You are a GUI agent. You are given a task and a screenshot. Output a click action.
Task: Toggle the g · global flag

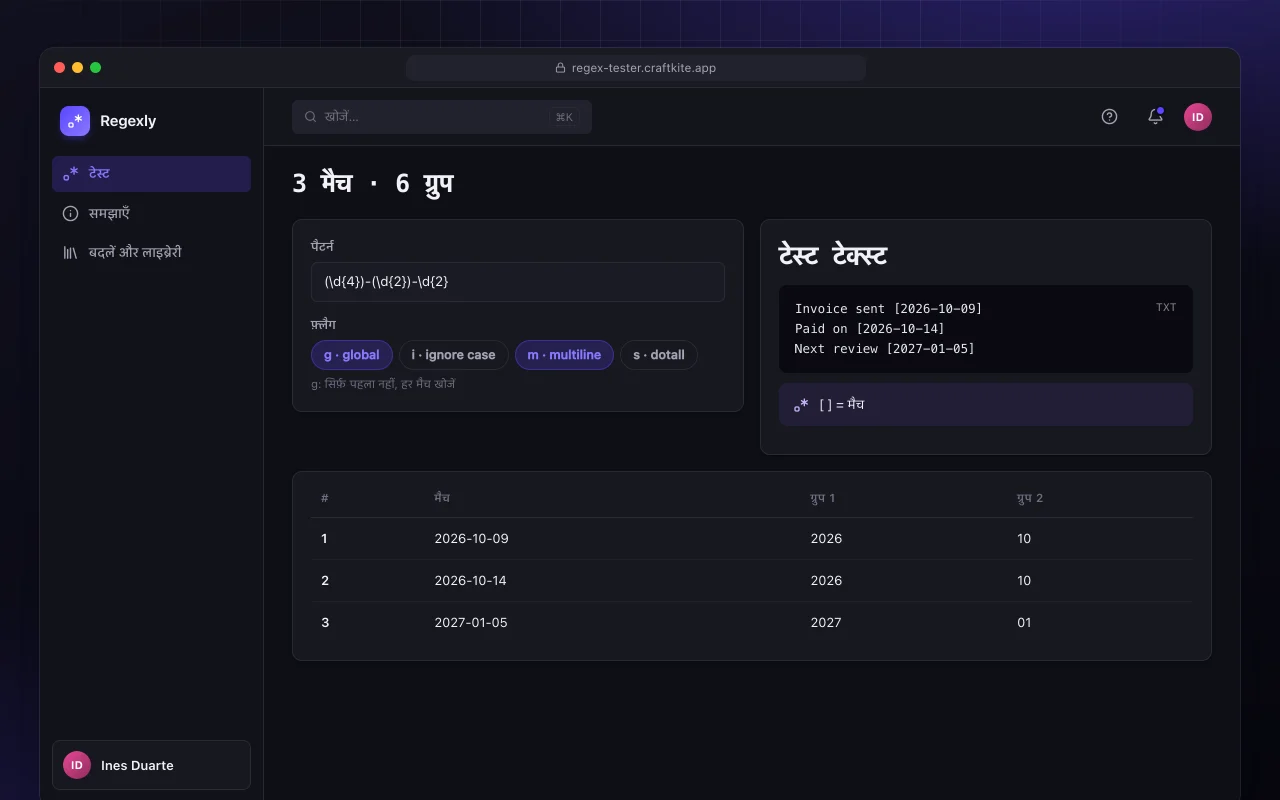(352, 355)
